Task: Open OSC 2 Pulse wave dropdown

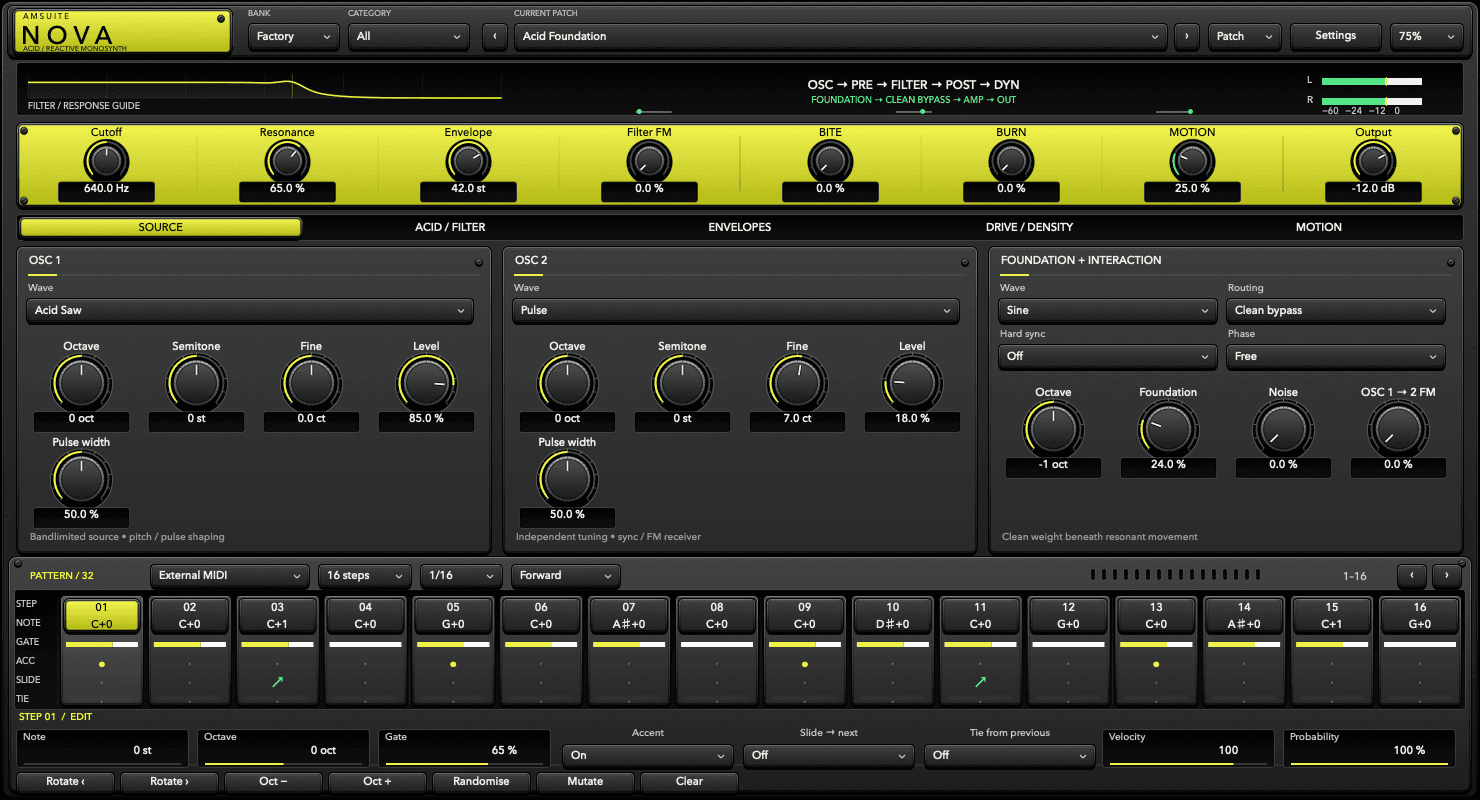Action: [x=736, y=310]
